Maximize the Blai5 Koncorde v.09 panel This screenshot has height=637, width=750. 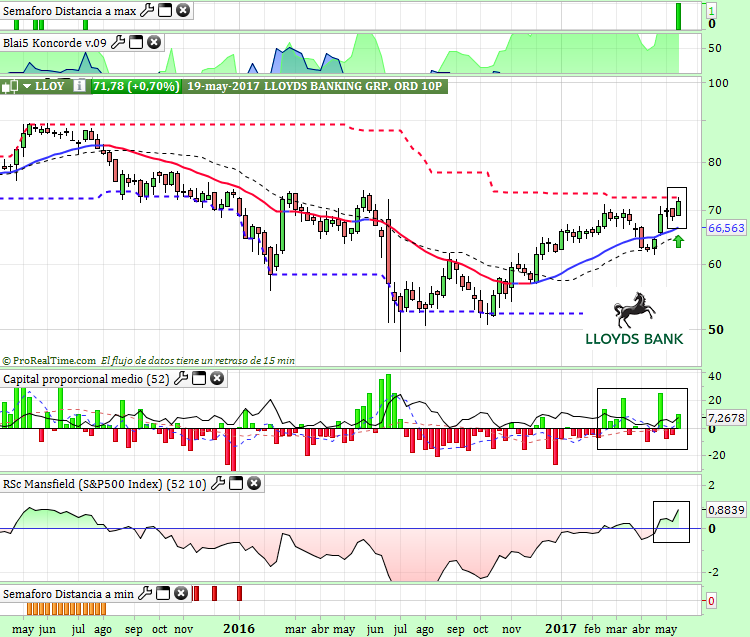pos(136,43)
